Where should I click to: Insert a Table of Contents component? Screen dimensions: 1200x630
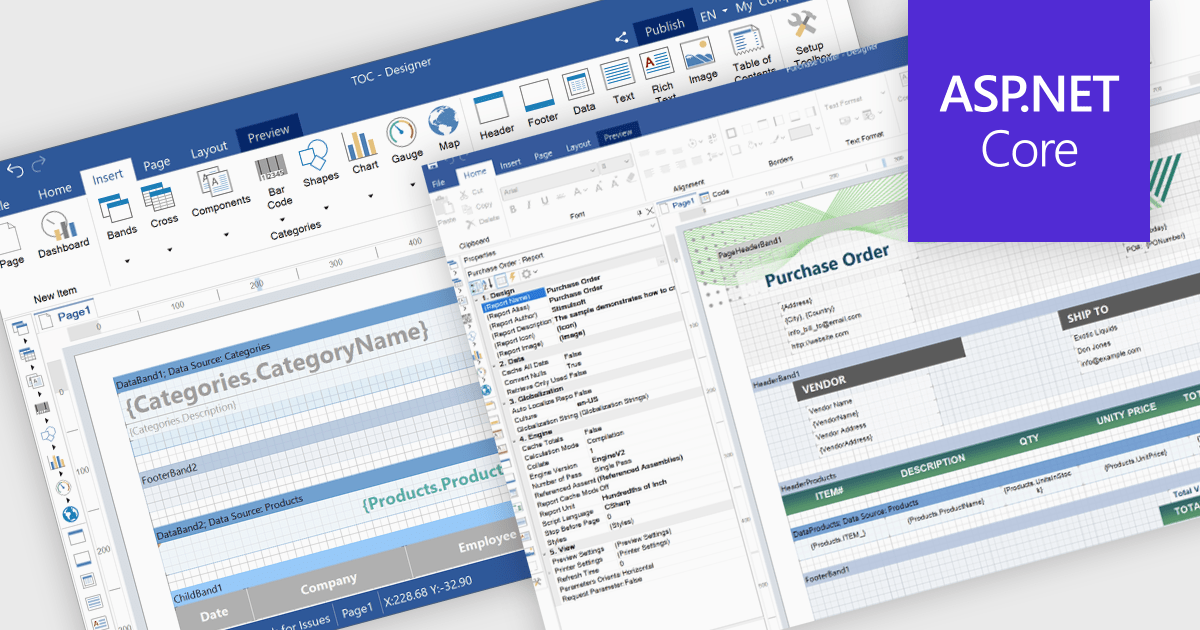751,52
